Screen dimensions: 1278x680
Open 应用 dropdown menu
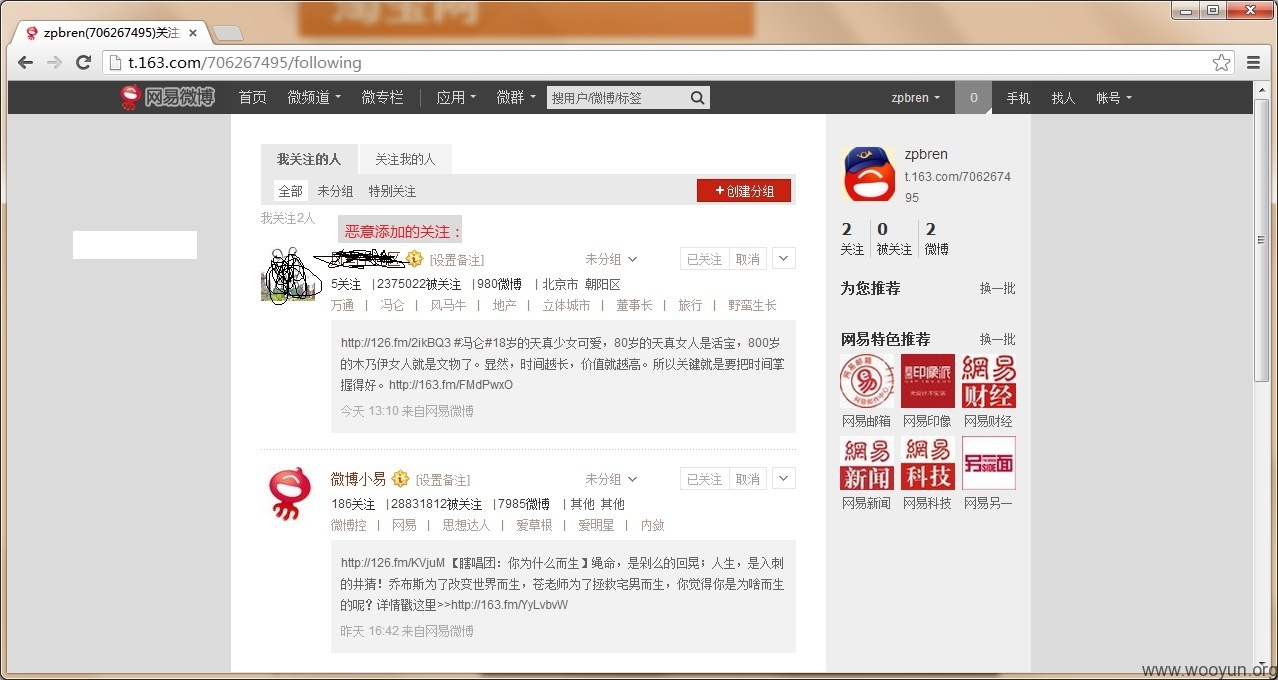(x=456, y=97)
